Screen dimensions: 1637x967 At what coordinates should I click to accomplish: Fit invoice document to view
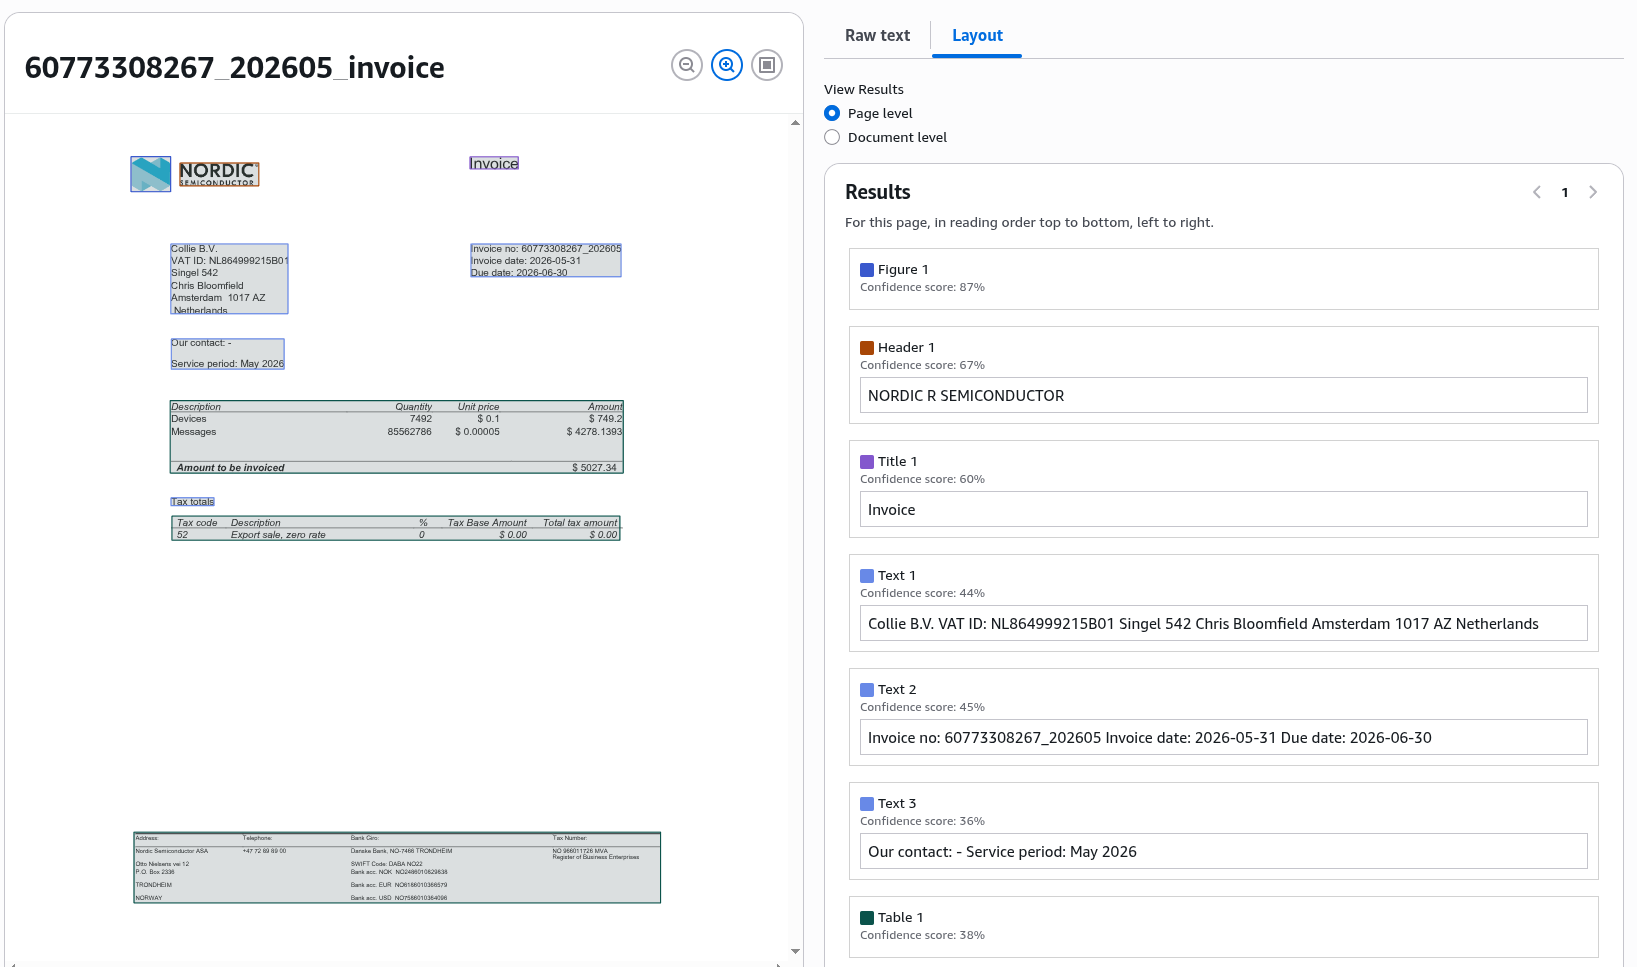coord(767,65)
